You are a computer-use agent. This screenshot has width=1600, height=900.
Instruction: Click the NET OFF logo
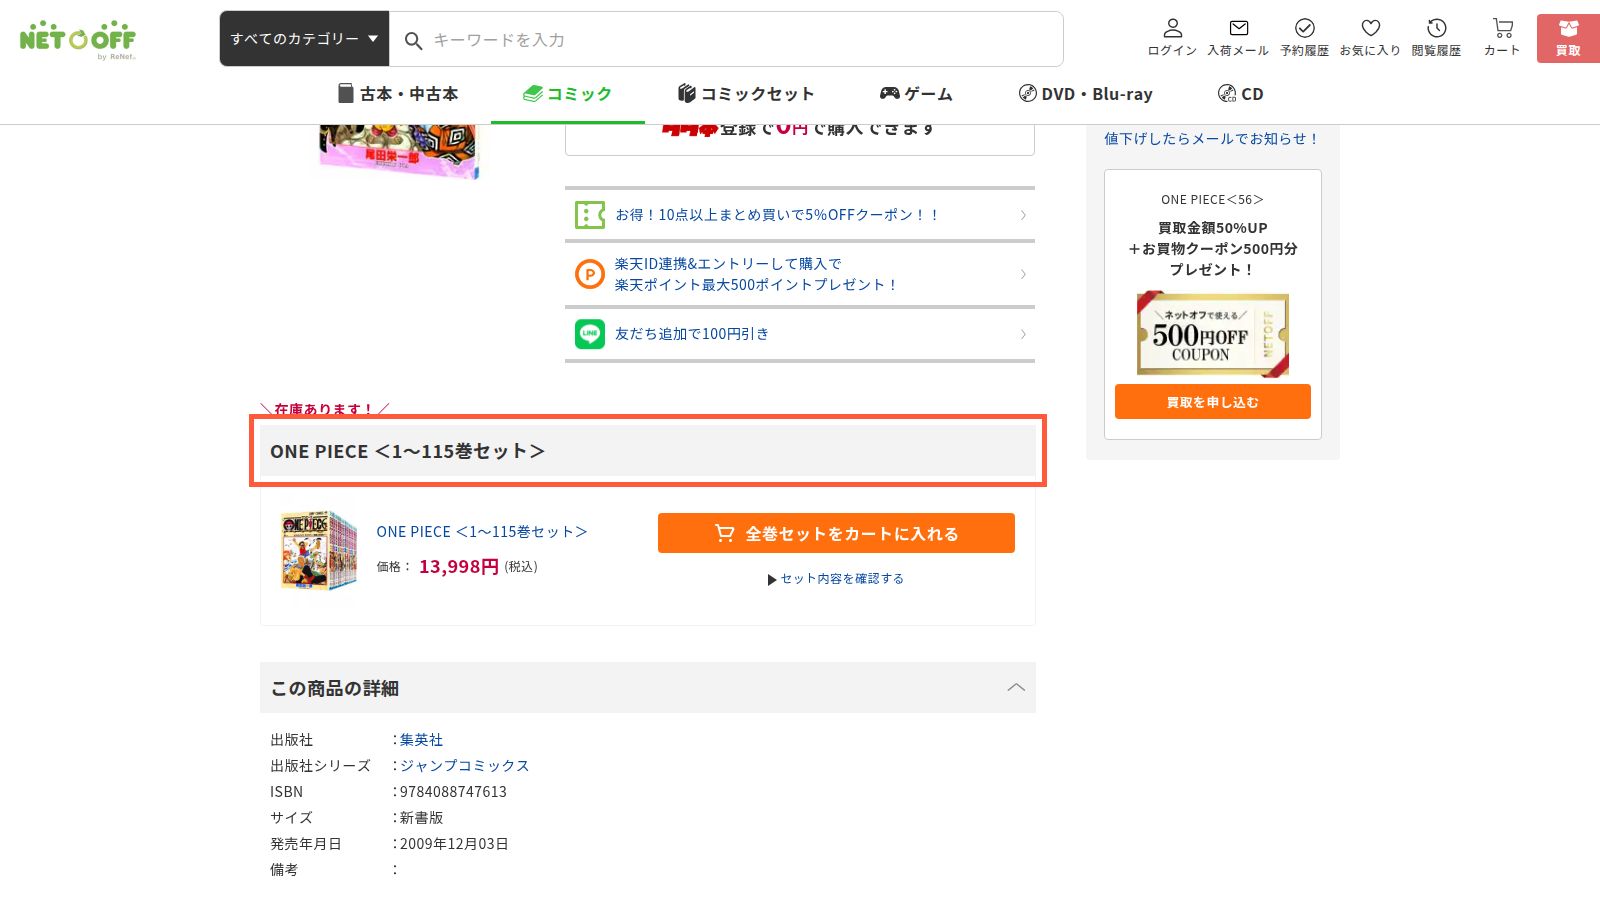(78, 39)
